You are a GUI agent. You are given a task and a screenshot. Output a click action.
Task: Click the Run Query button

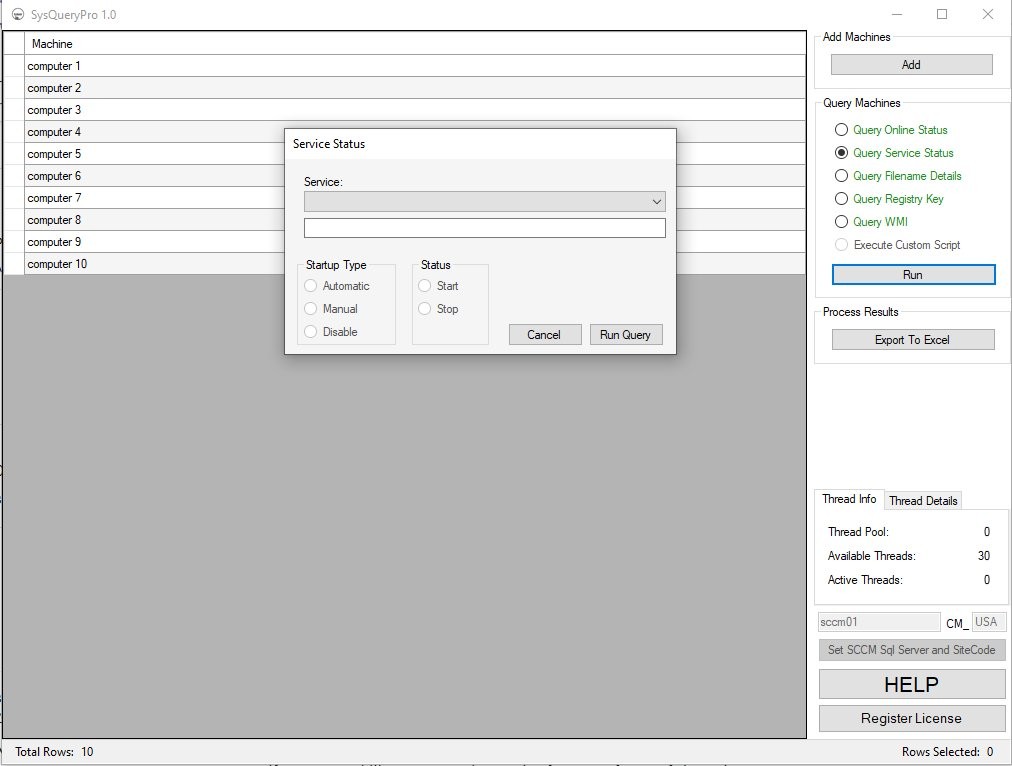(x=625, y=334)
